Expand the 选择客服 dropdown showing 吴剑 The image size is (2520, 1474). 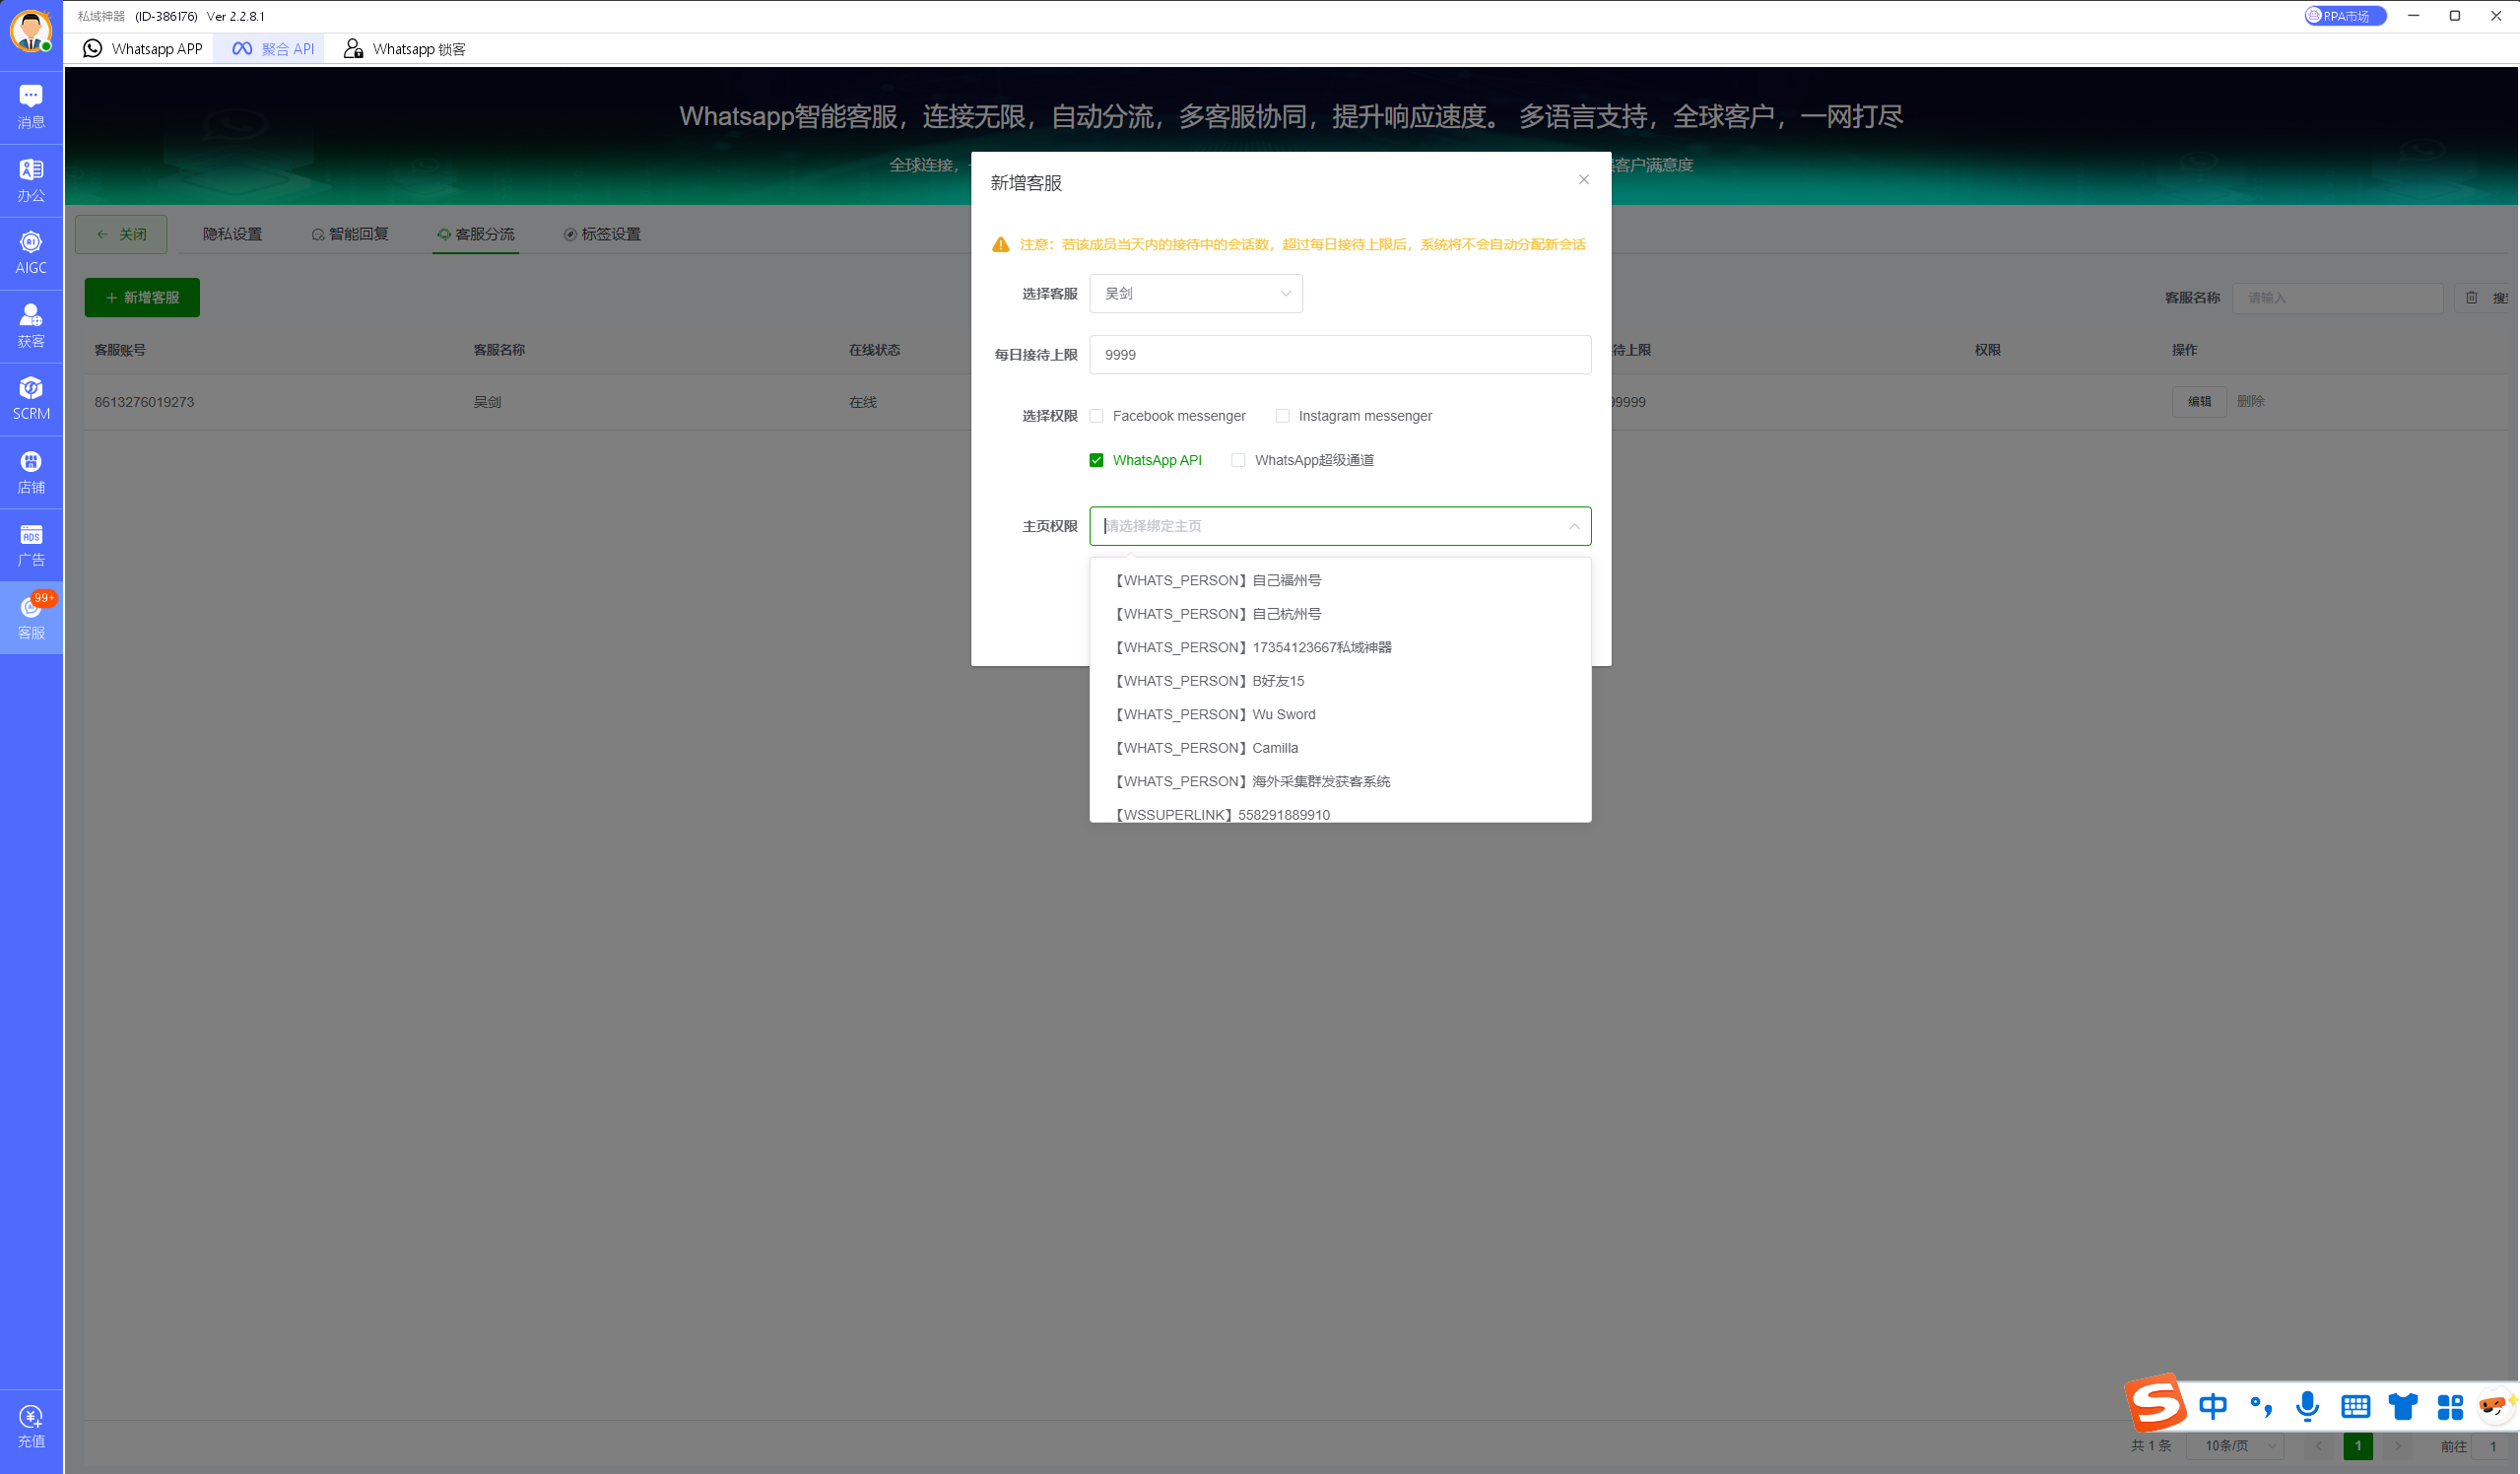1195,294
